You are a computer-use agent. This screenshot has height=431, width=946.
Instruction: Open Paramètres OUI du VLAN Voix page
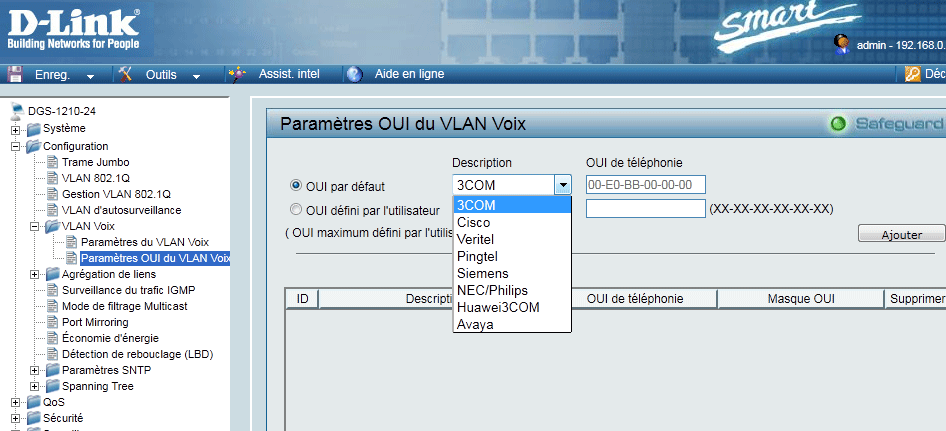[x=156, y=258]
